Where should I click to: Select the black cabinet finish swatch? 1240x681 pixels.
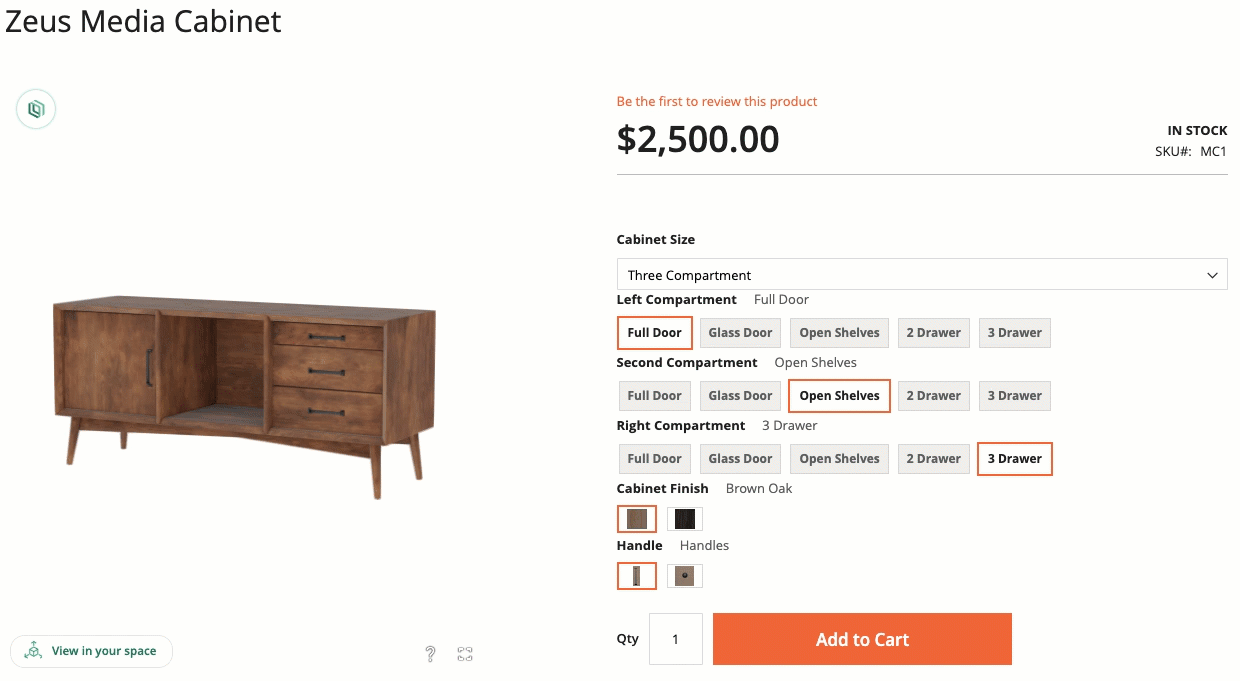685,519
